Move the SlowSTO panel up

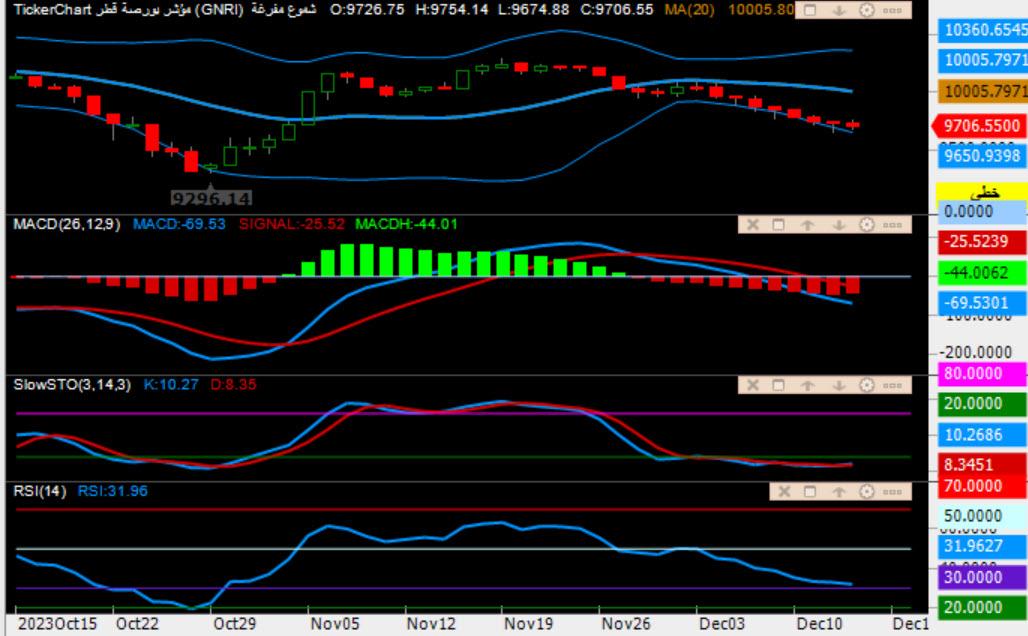[x=807, y=385]
